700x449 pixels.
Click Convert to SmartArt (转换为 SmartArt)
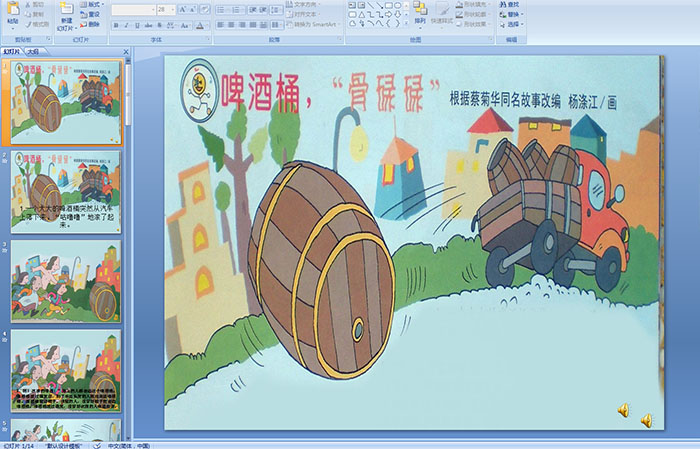pyautogui.click(x=312, y=25)
